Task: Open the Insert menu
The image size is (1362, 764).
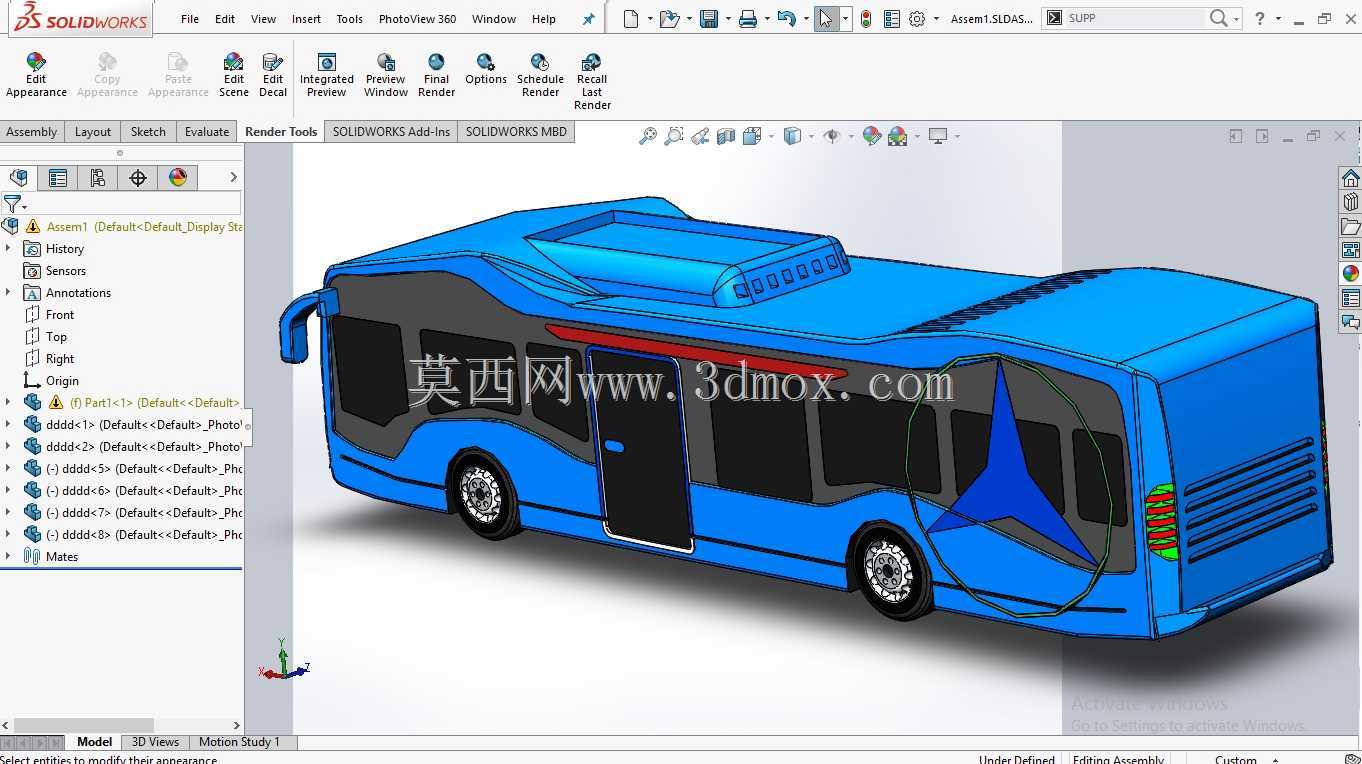Action: pyautogui.click(x=306, y=19)
